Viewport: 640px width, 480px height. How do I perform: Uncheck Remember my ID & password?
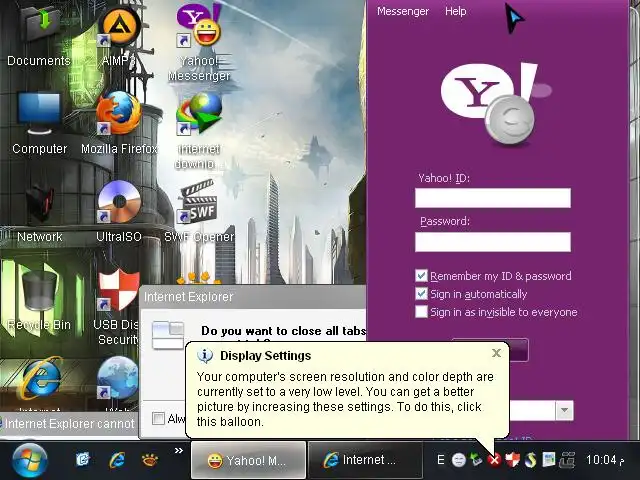click(x=421, y=276)
